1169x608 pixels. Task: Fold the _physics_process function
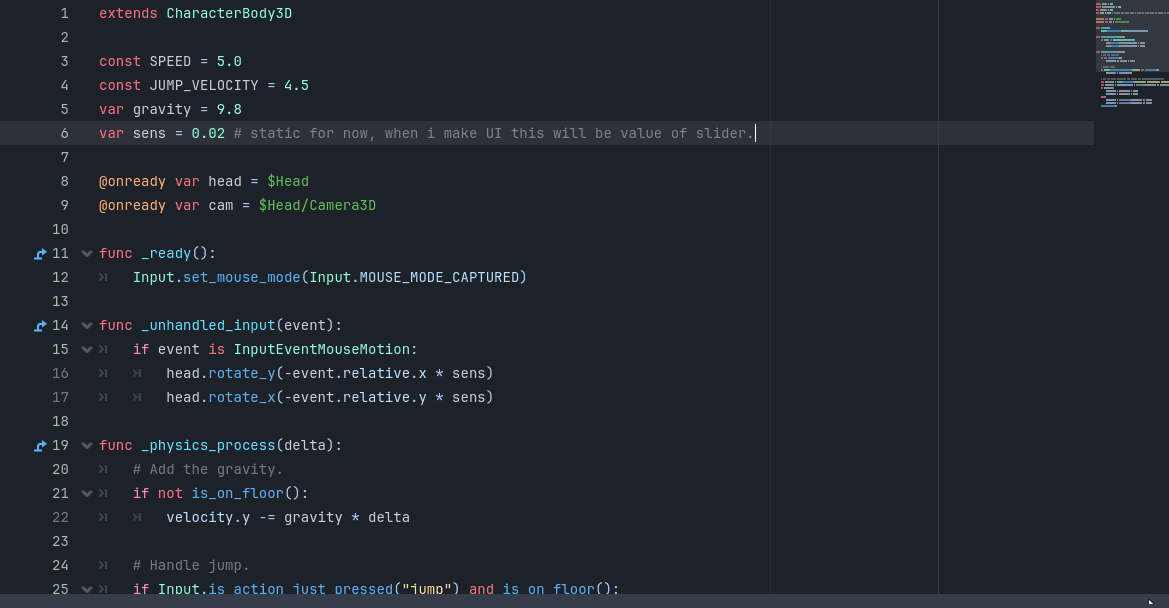tap(87, 446)
